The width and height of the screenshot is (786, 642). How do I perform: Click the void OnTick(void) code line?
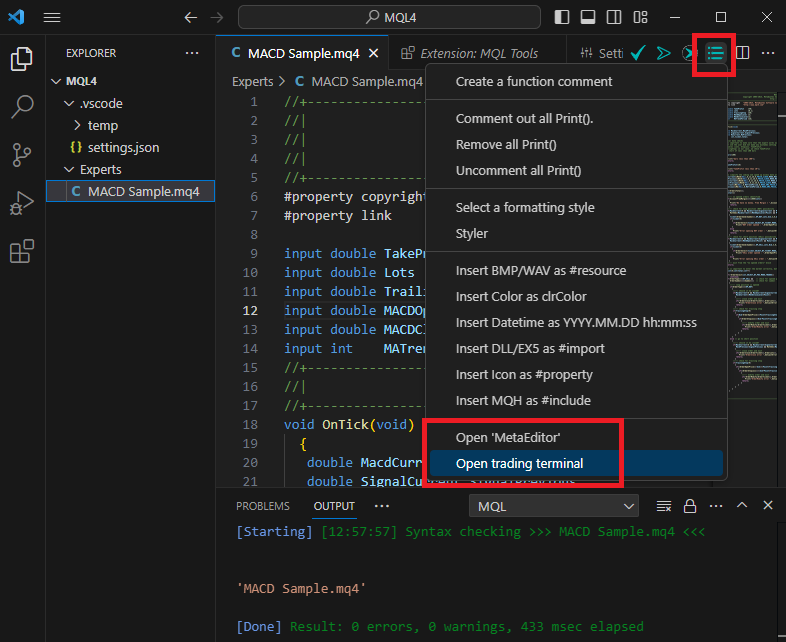tap(349, 424)
